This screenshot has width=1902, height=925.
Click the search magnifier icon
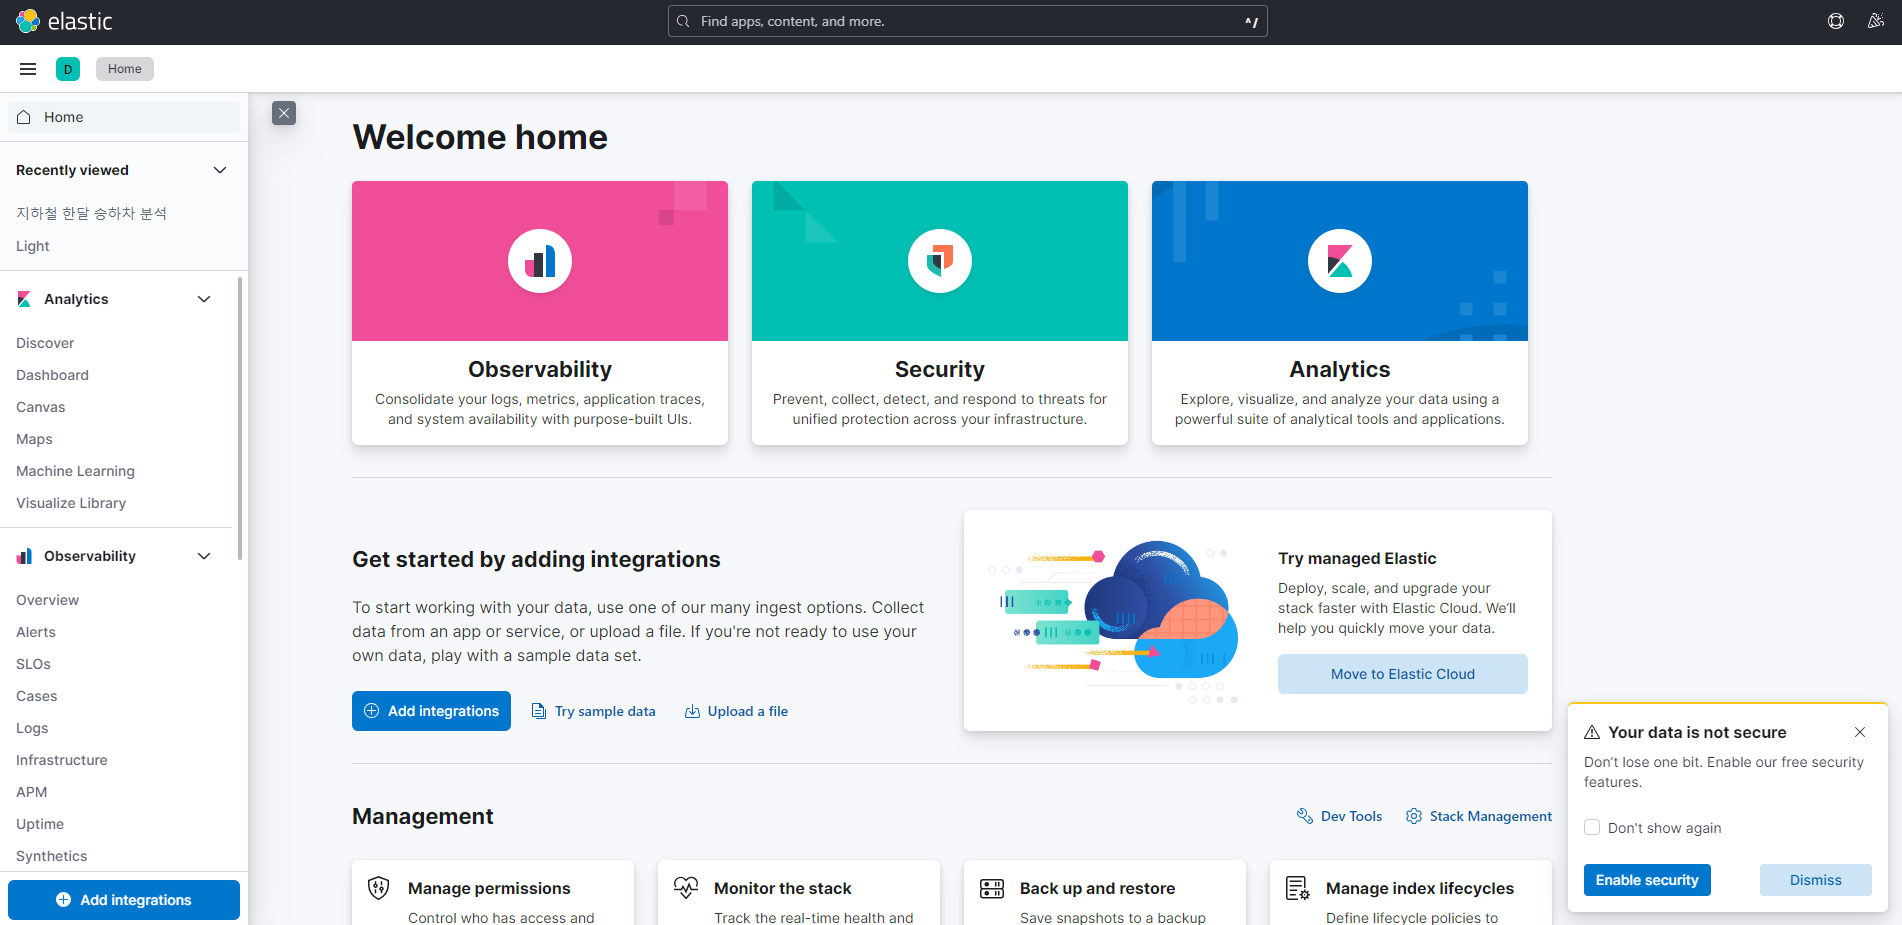pyautogui.click(x=683, y=21)
